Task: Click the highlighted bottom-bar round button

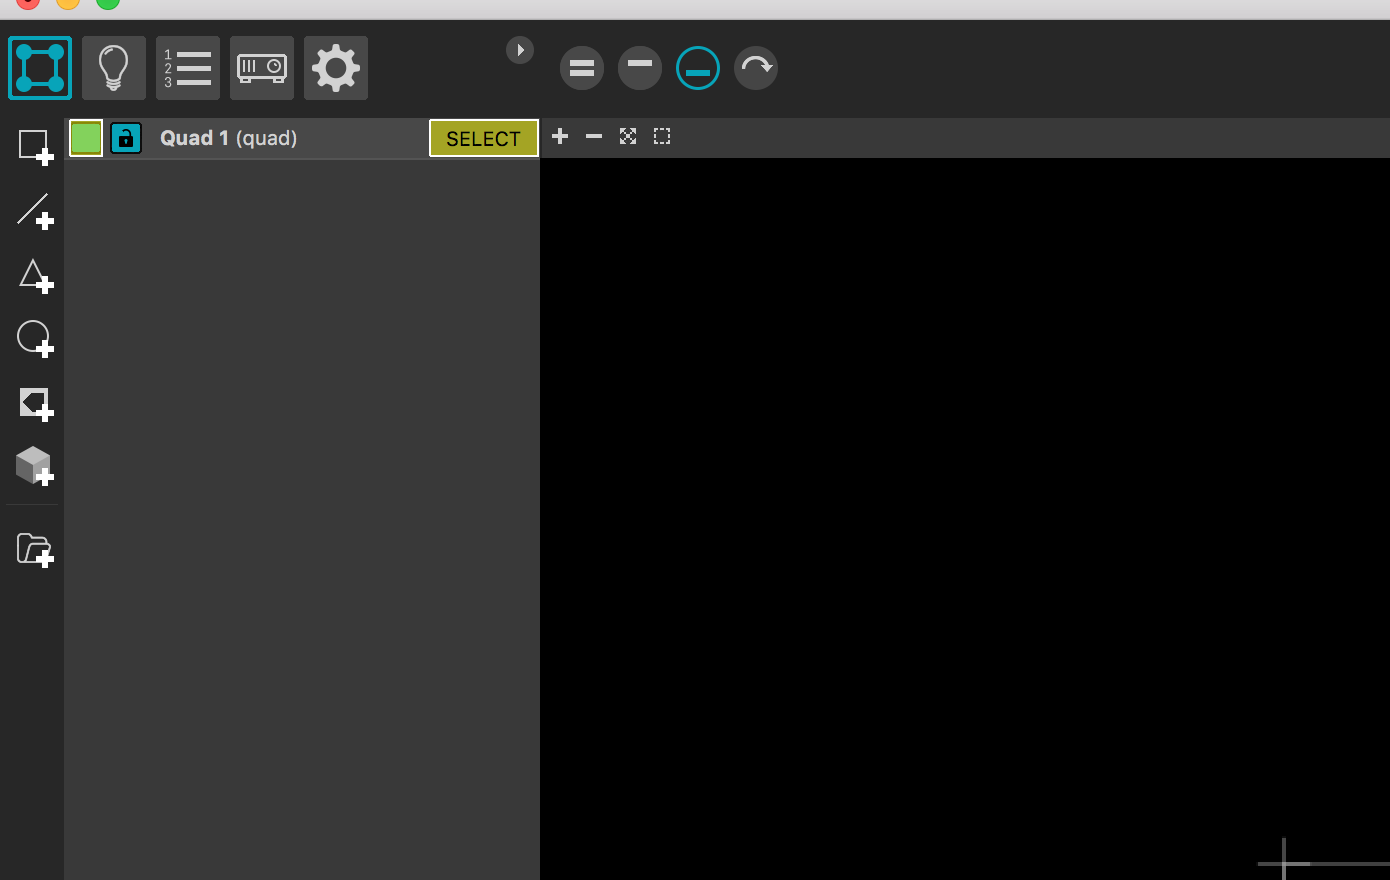Action: point(698,68)
